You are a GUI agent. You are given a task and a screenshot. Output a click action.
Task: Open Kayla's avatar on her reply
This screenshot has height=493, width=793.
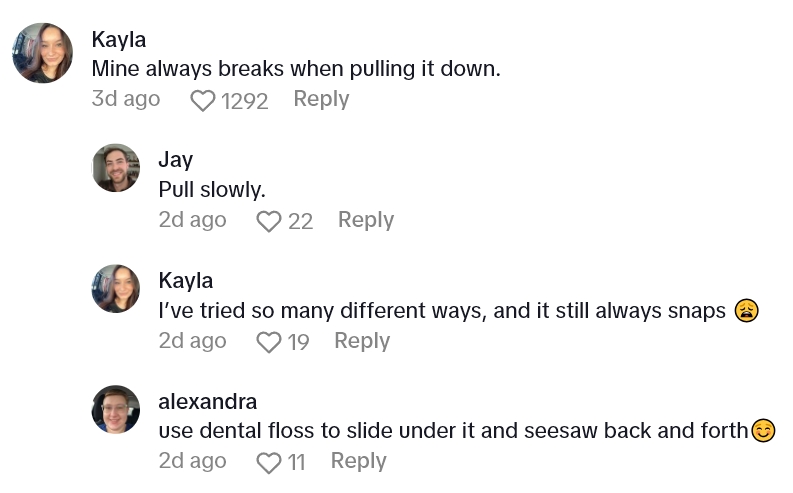[116, 289]
